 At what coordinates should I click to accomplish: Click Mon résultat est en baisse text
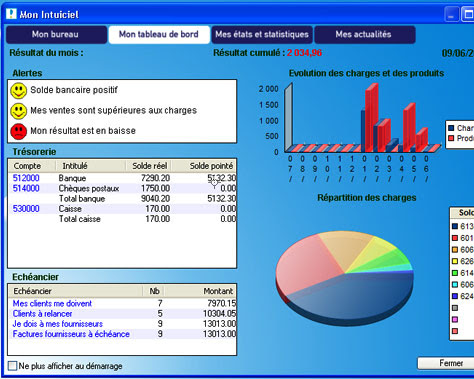coord(83,131)
